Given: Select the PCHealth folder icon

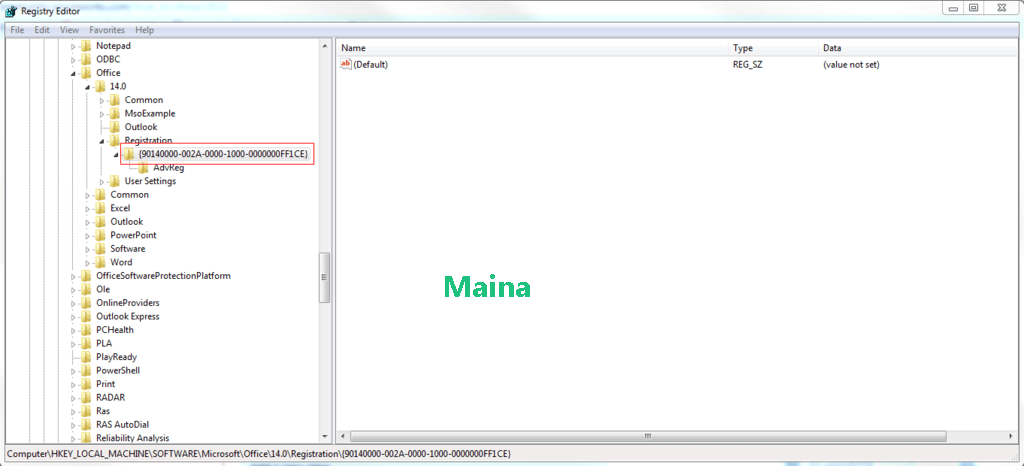Looking at the screenshot, I should (x=86, y=330).
